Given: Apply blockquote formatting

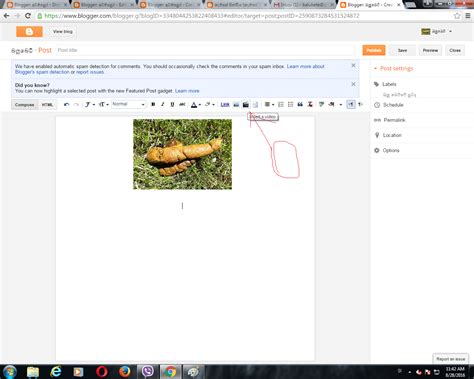Looking at the screenshot, I should point(300,105).
